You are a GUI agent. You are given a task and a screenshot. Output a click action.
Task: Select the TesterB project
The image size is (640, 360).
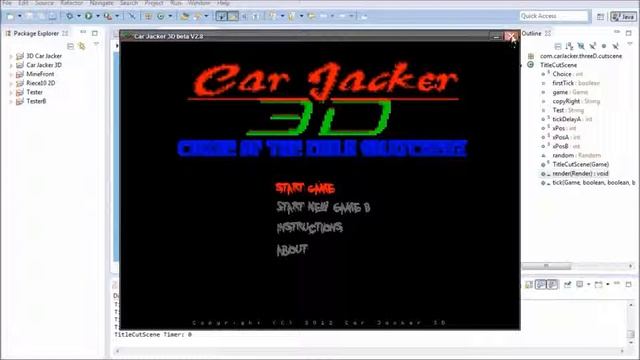[x=36, y=101]
